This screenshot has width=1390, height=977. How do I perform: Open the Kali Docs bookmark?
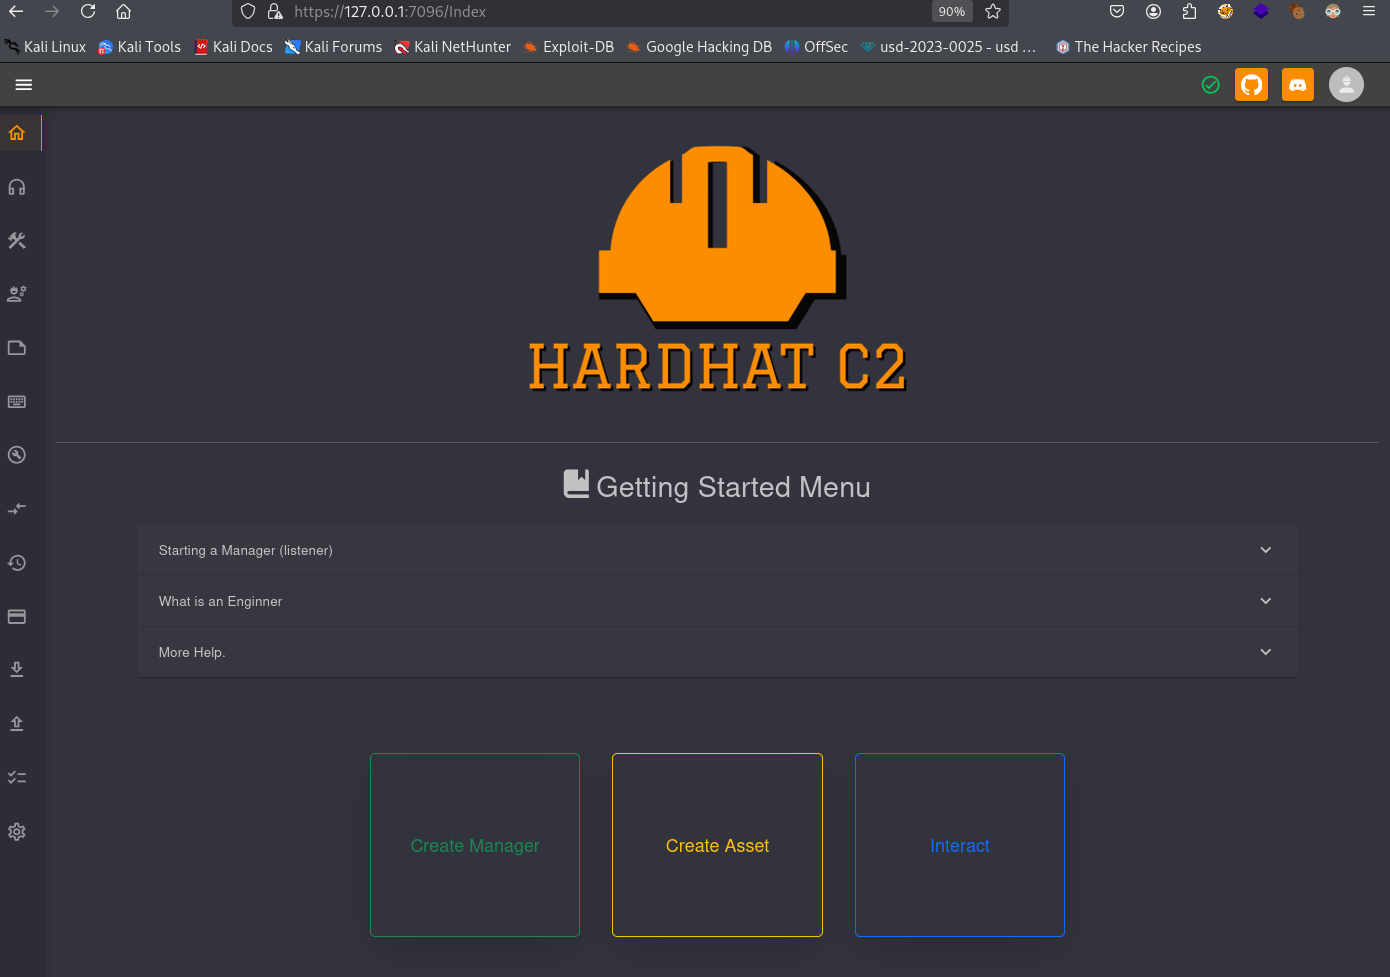[x=234, y=47]
